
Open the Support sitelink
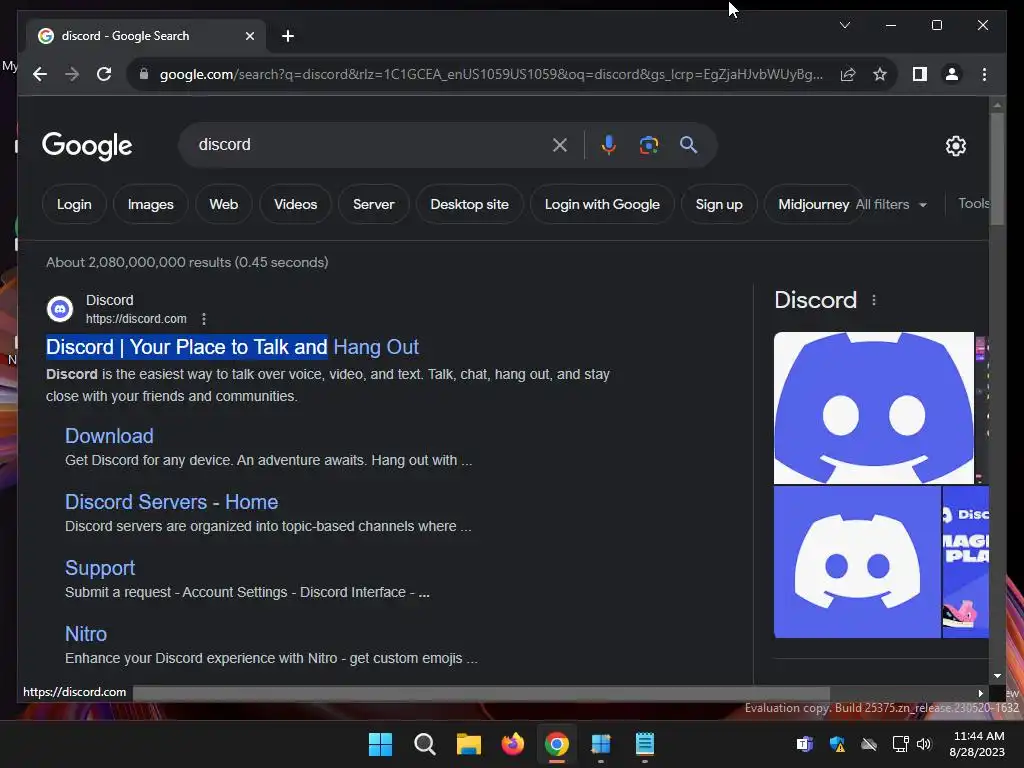click(x=100, y=568)
